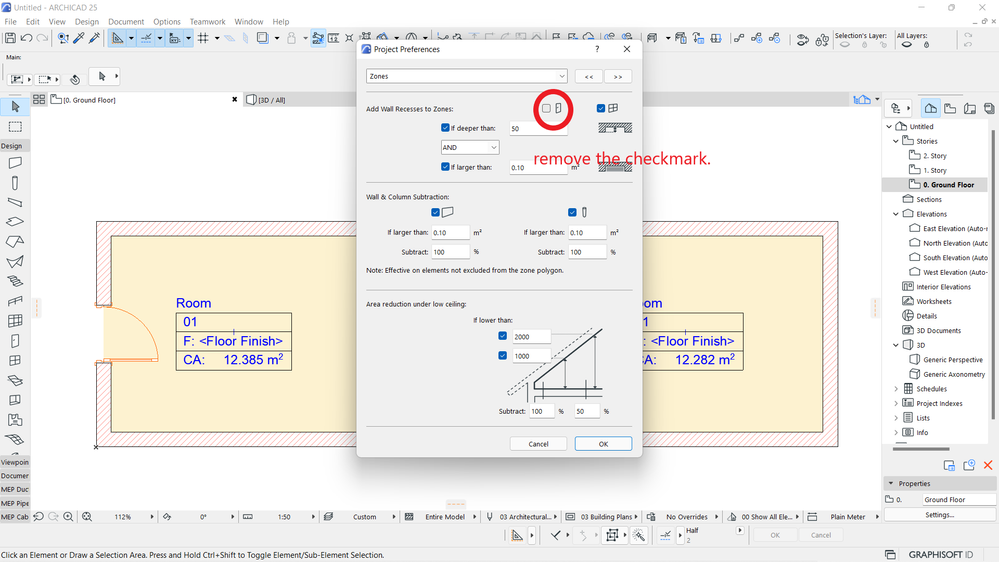Image resolution: width=999 pixels, height=562 pixels.
Task: Toggle the 2000 low ceiling checkbox
Action: (x=503, y=336)
